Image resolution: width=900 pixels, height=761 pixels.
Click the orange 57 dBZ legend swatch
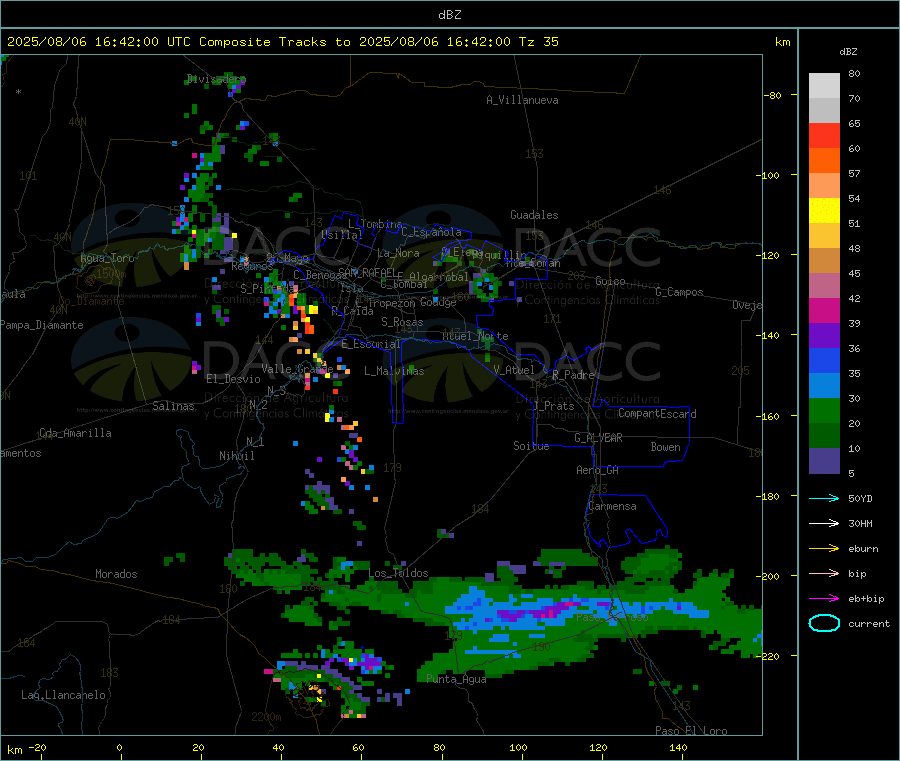[x=824, y=161]
